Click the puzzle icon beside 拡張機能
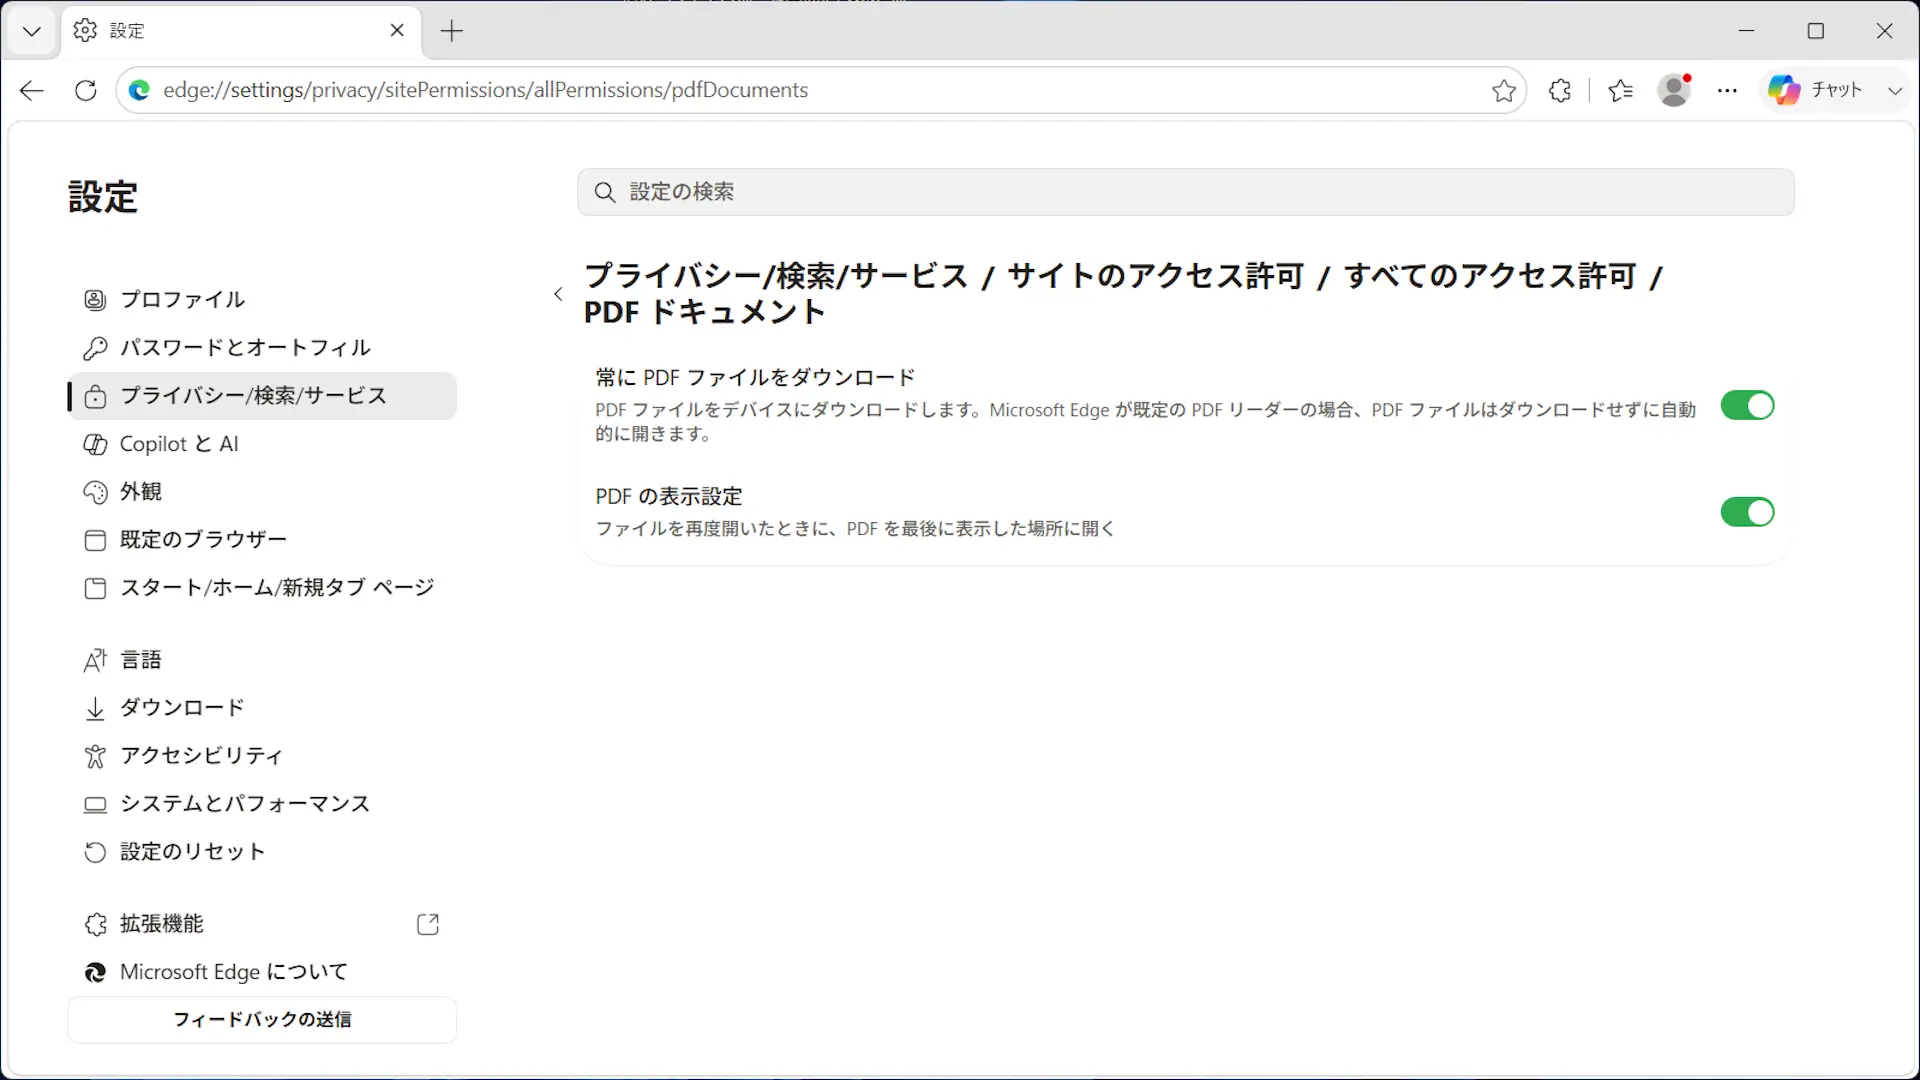Screen dimensions: 1920x1080 (x=95, y=924)
